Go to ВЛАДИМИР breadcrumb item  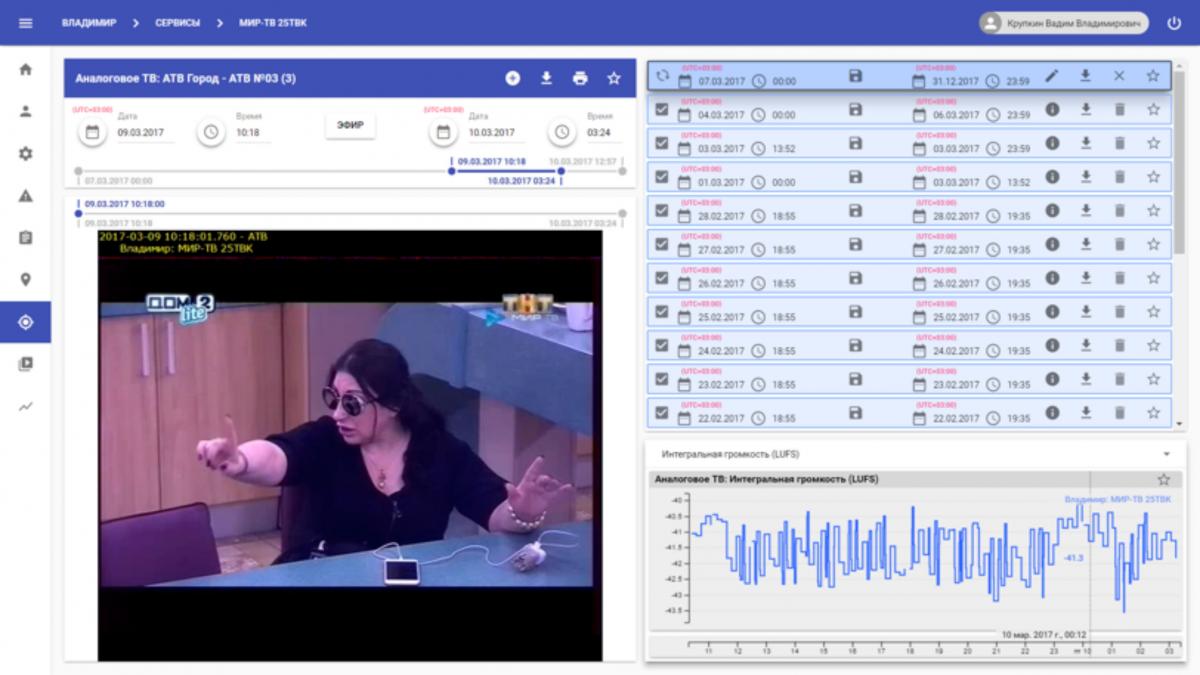pyautogui.click(x=89, y=23)
